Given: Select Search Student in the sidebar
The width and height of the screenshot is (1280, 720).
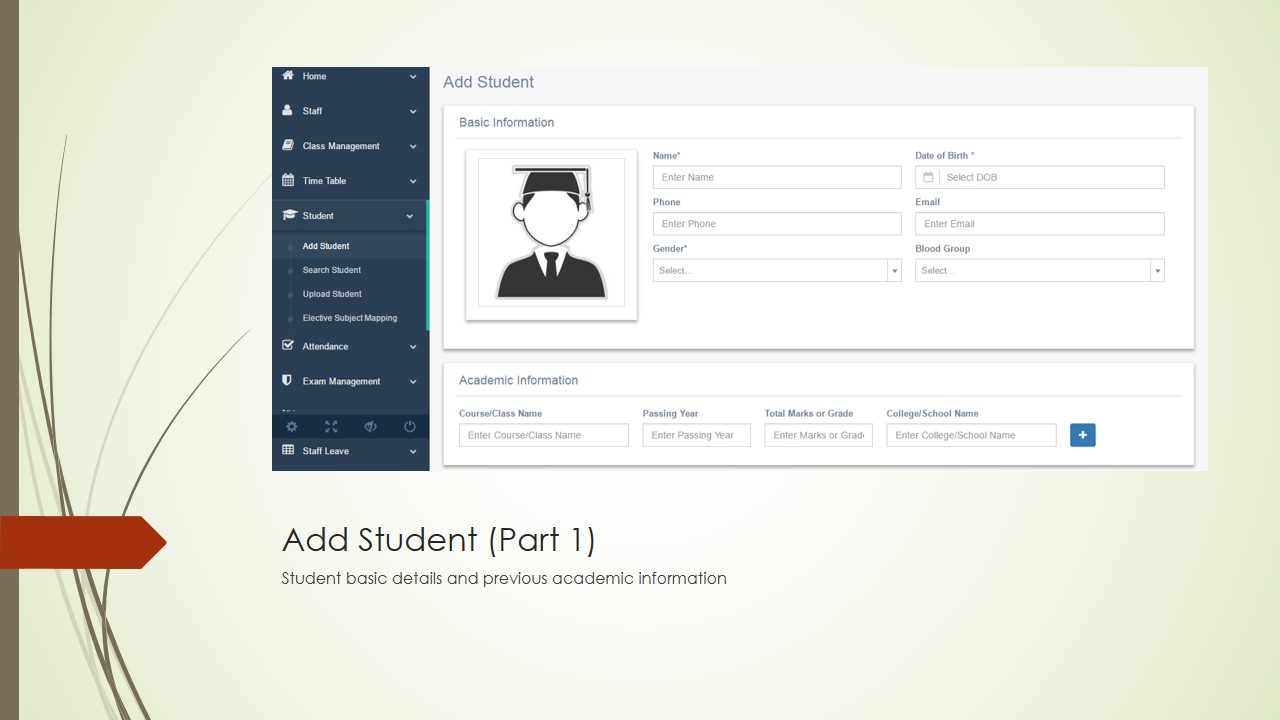Looking at the screenshot, I should tap(332, 270).
